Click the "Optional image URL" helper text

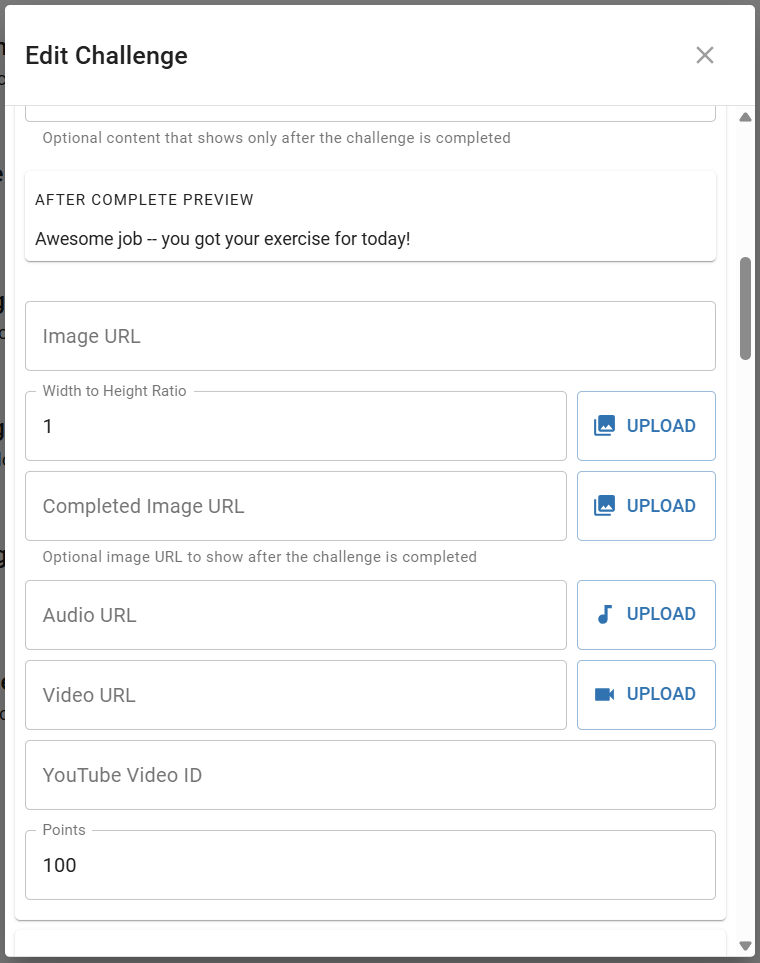(x=259, y=557)
